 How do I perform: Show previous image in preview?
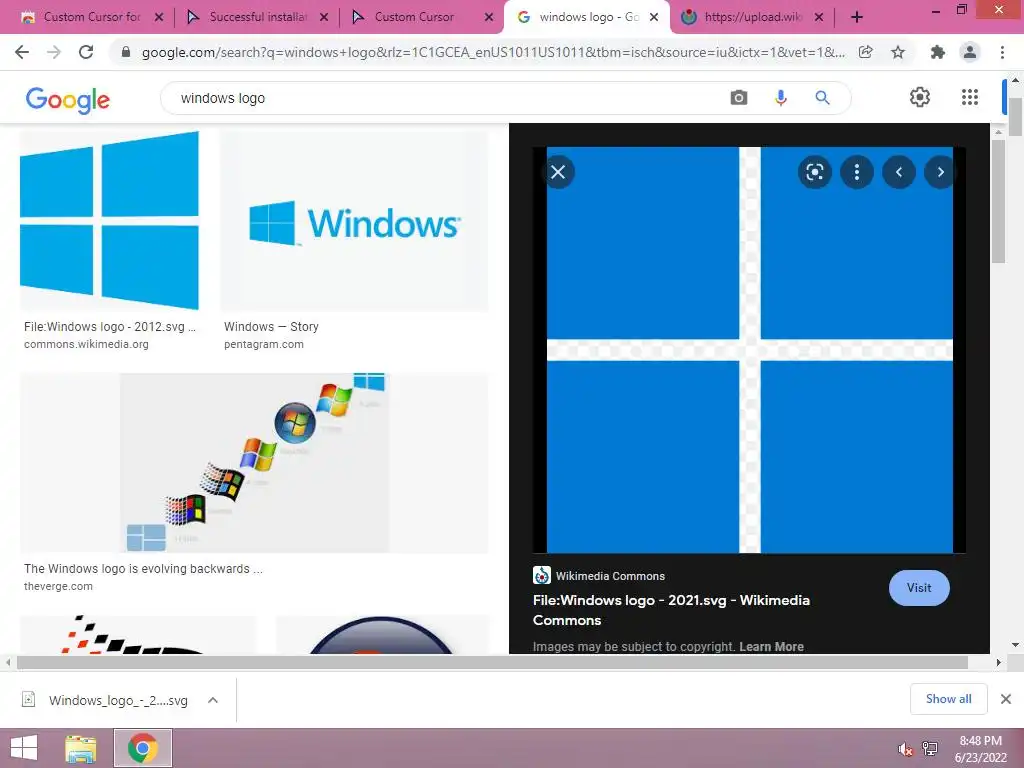pyautogui.click(x=899, y=172)
